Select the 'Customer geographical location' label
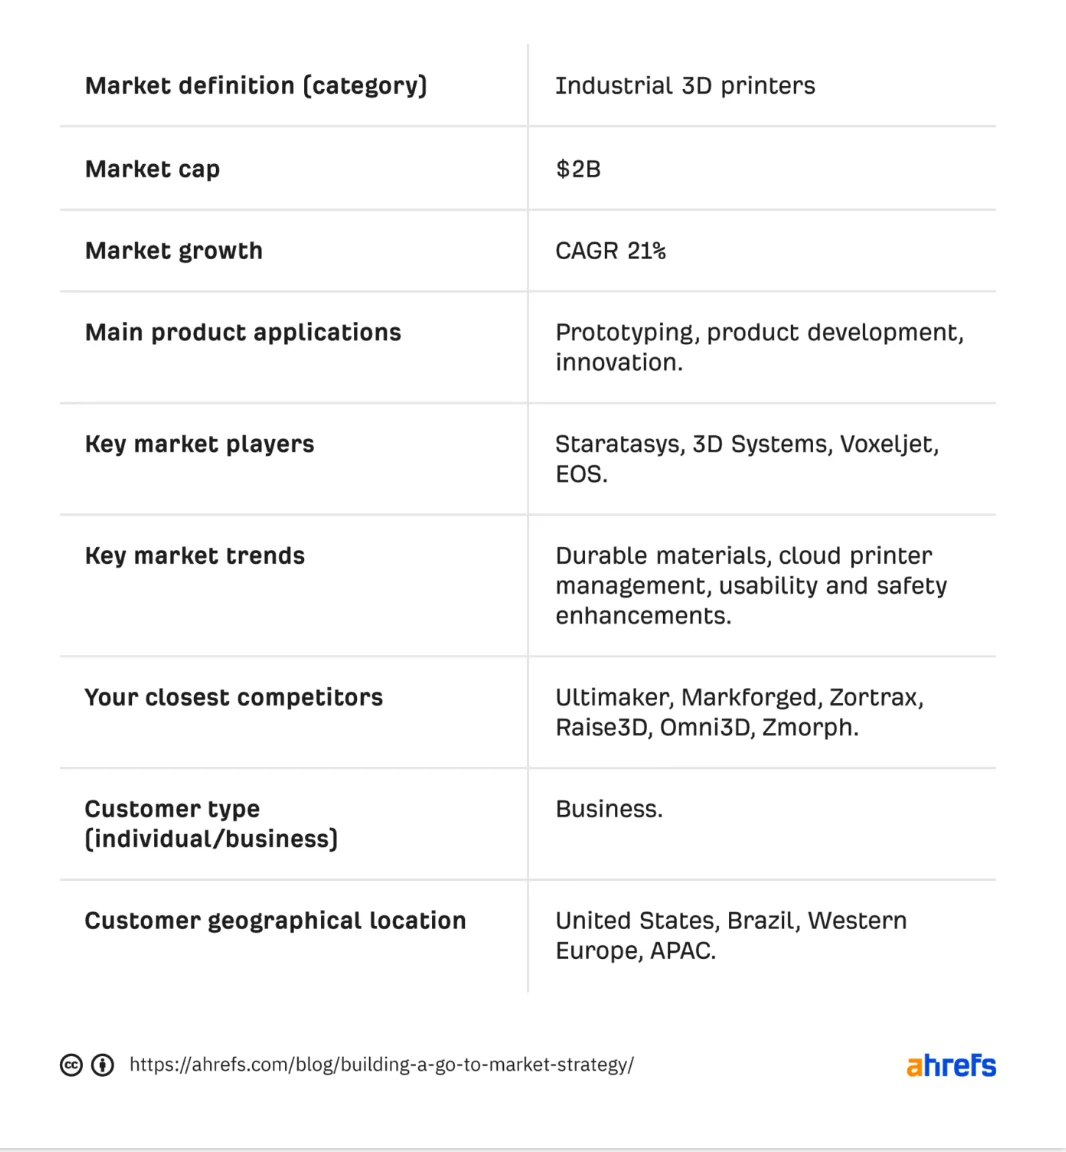This screenshot has height=1152, width=1066. point(275,921)
